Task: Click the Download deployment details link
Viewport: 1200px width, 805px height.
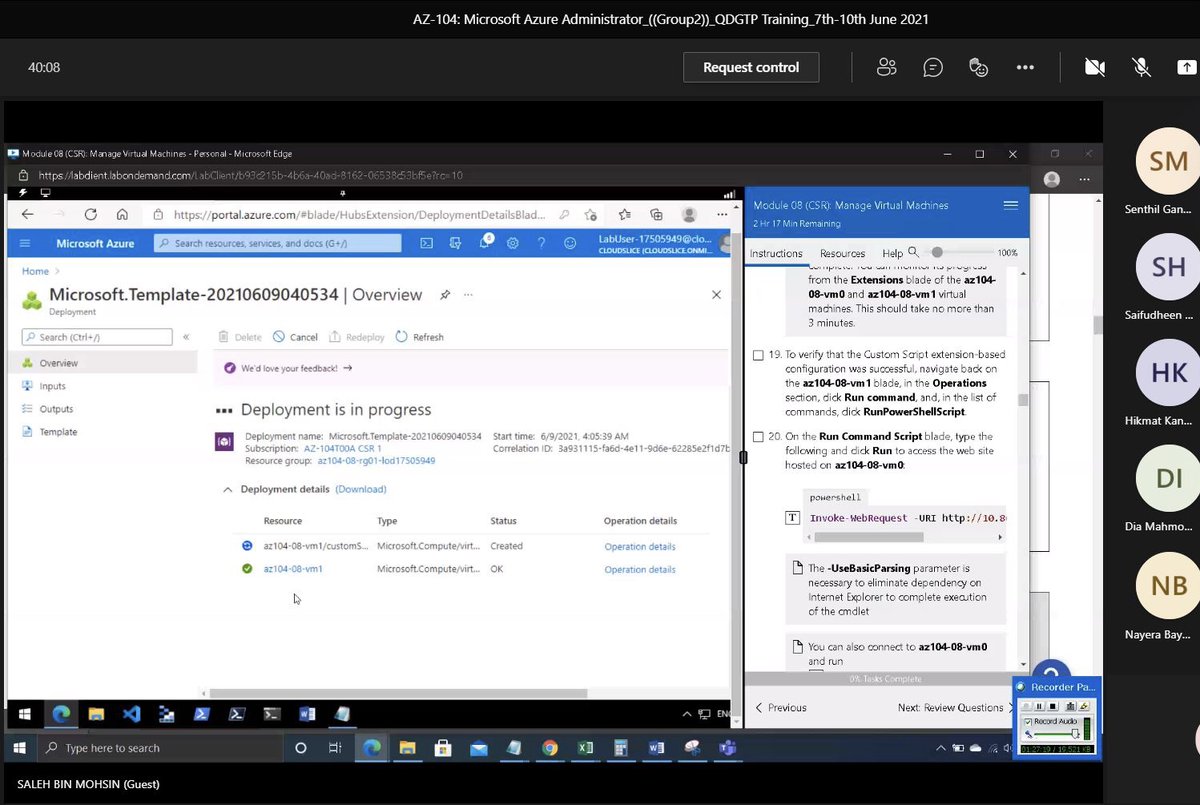Action: (361, 490)
